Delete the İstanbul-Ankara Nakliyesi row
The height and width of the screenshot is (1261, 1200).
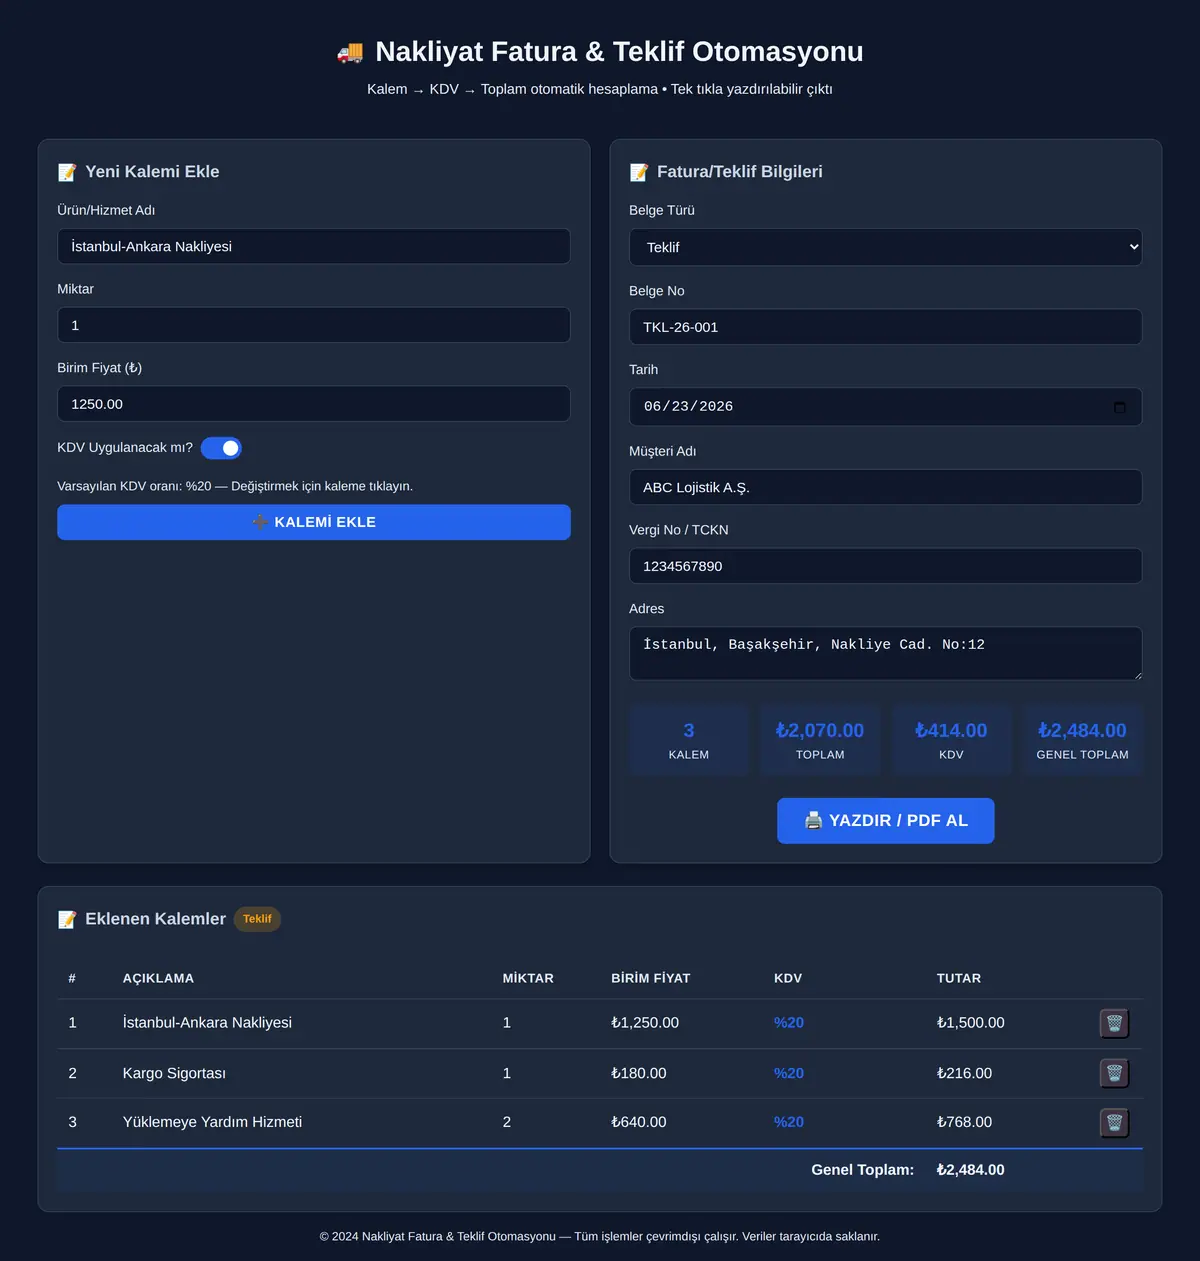pos(1114,1023)
